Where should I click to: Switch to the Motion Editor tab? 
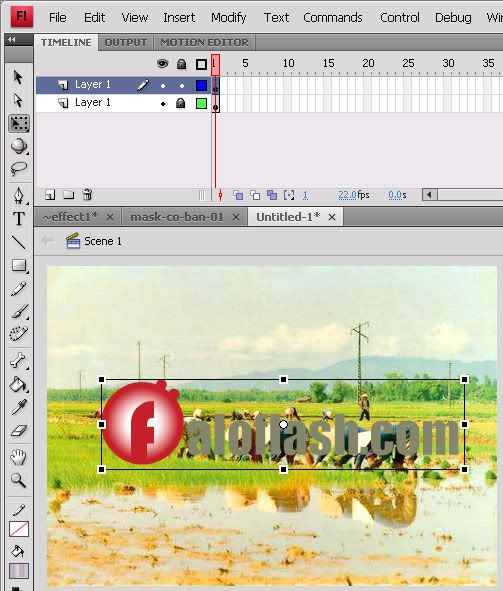[x=204, y=42]
